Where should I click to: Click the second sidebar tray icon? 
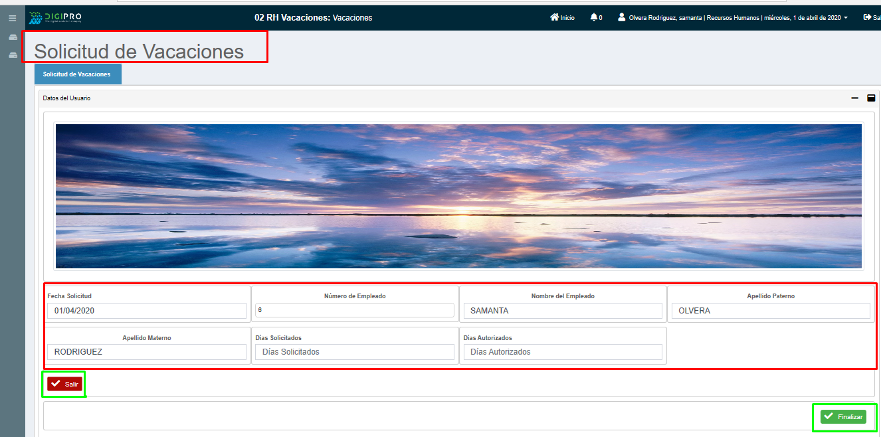pyautogui.click(x=13, y=54)
